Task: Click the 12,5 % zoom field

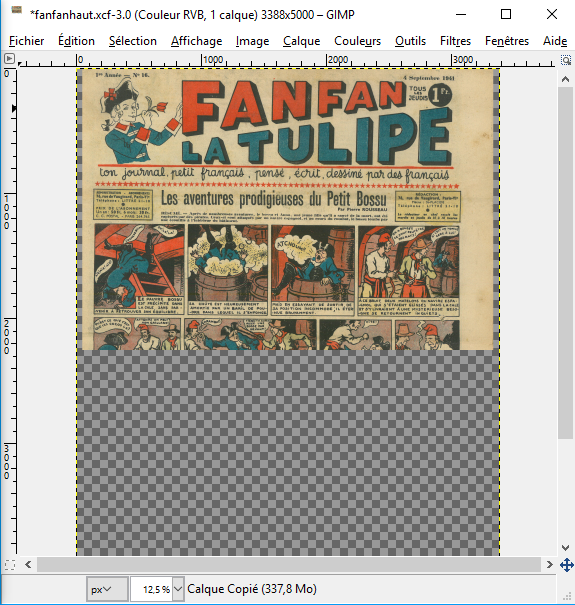Action: (152, 589)
